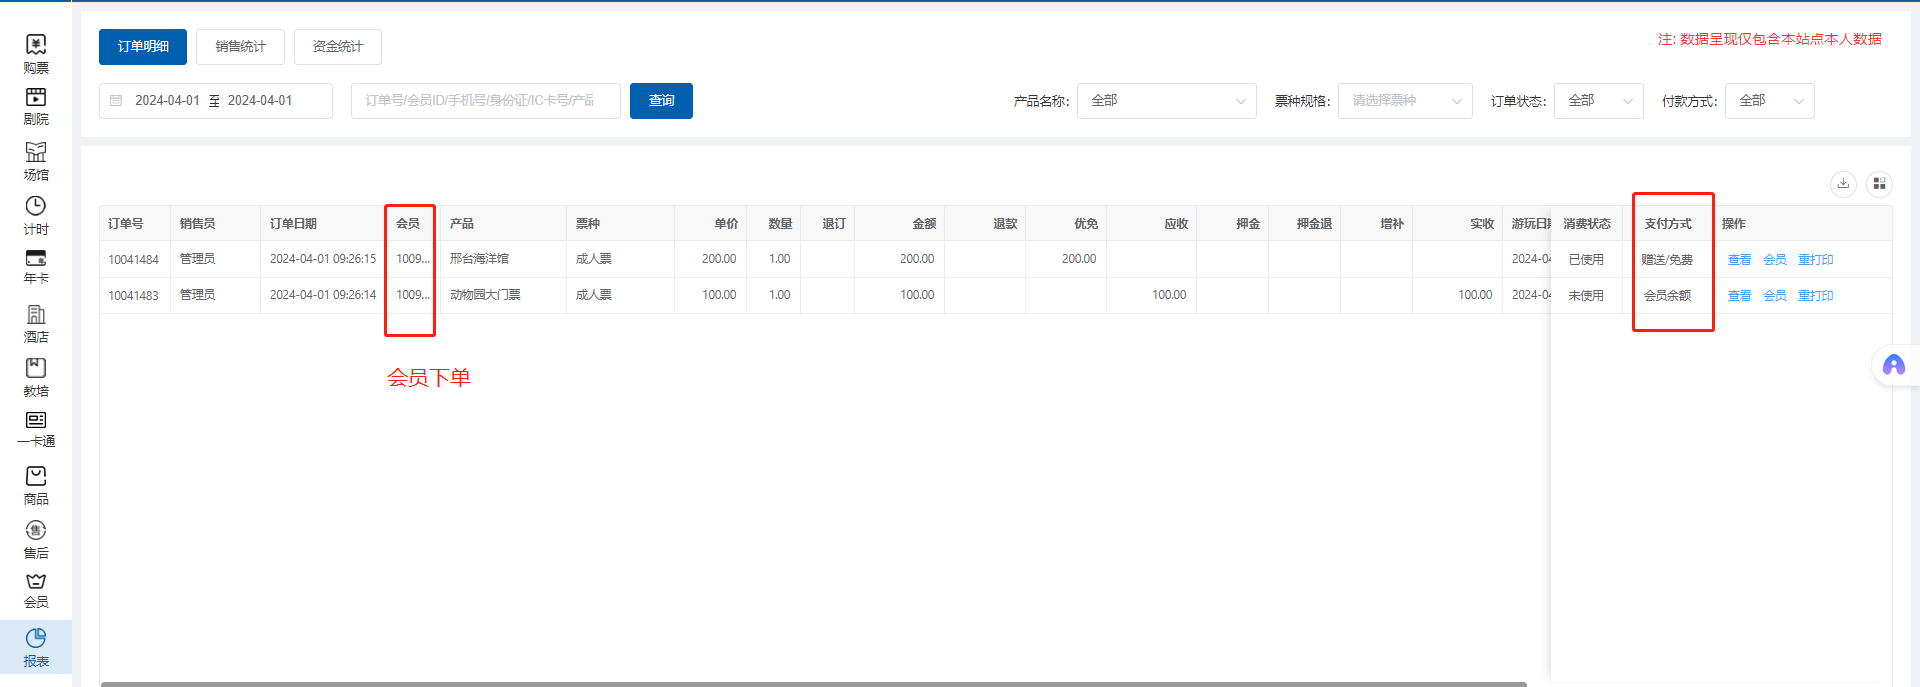The image size is (1920, 687).
Task: Click 重打印 link for order 10041484
Action: coord(1815,260)
